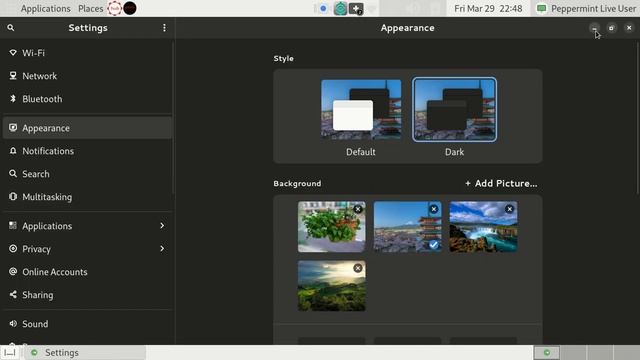Image resolution: width=640 pixels, height=360 pixels.
Task: Click the Sharing sidebar icon
Action: pos(13,294)
